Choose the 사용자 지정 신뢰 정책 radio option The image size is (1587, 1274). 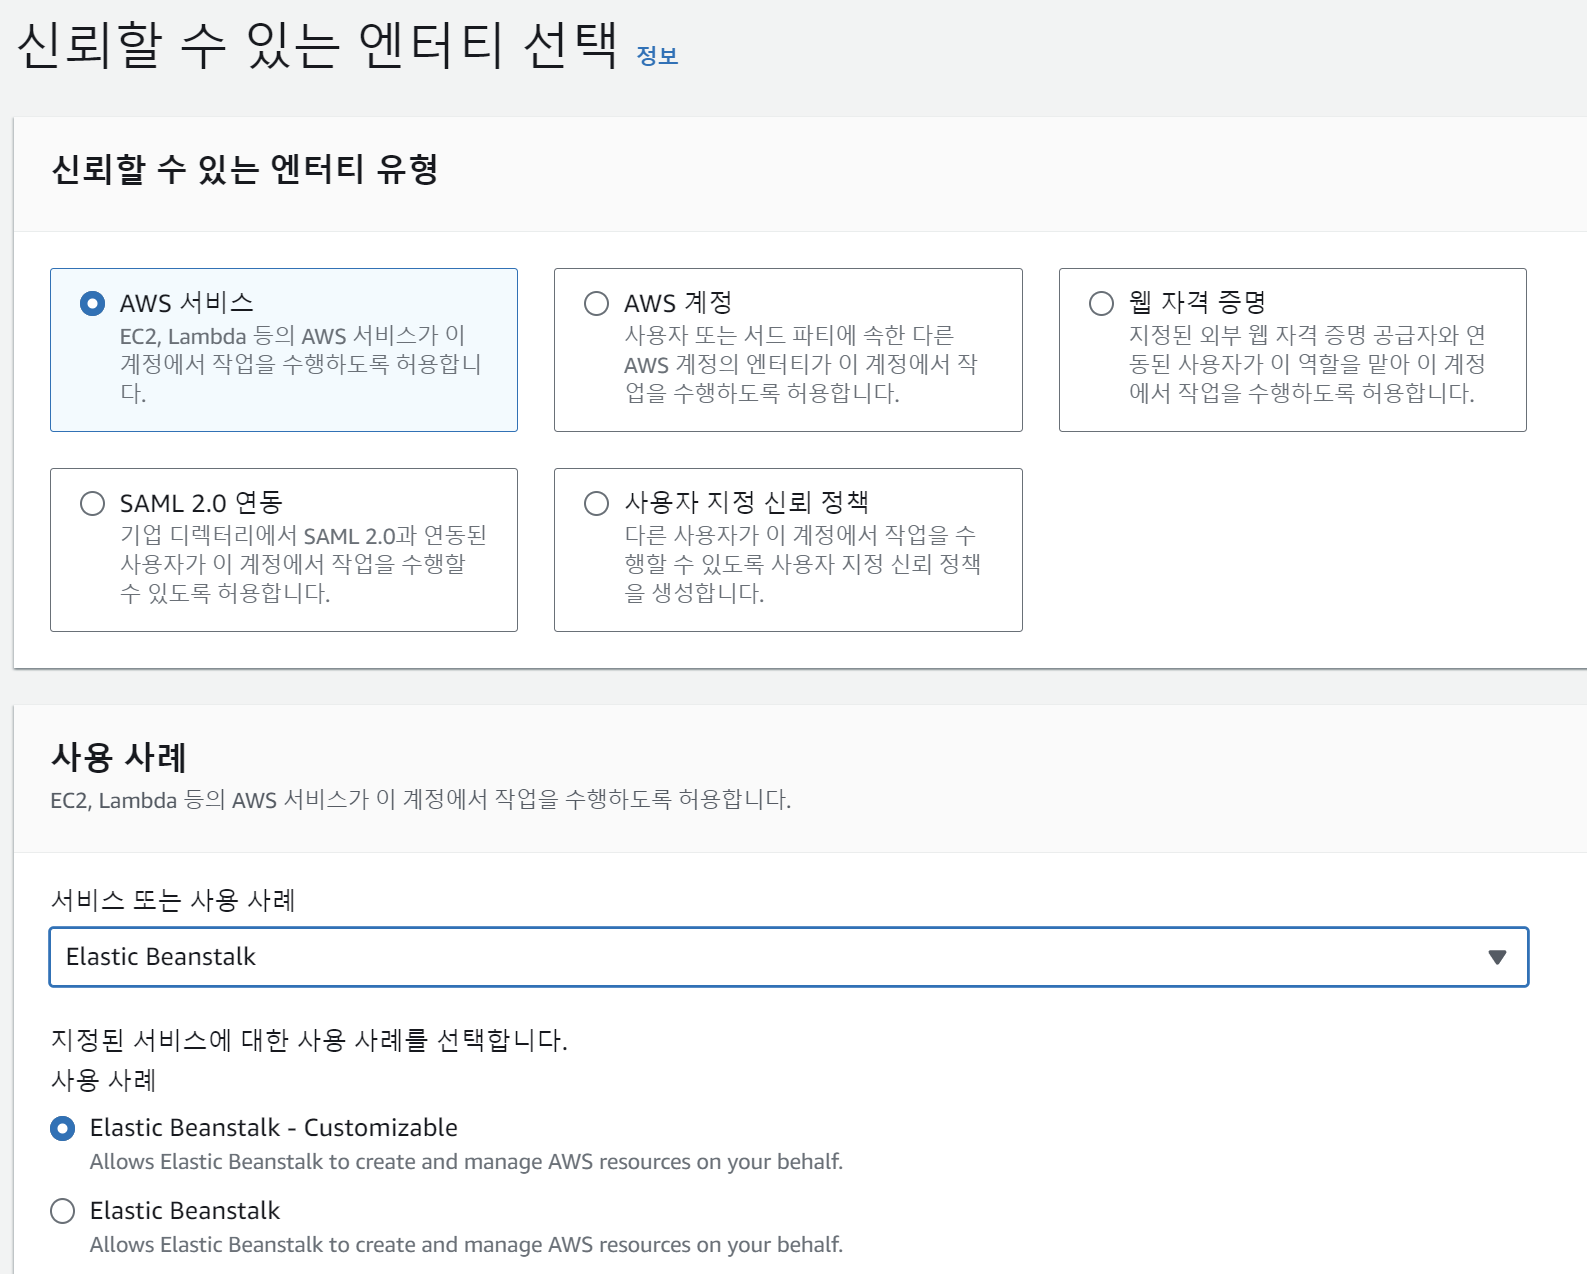596,503
